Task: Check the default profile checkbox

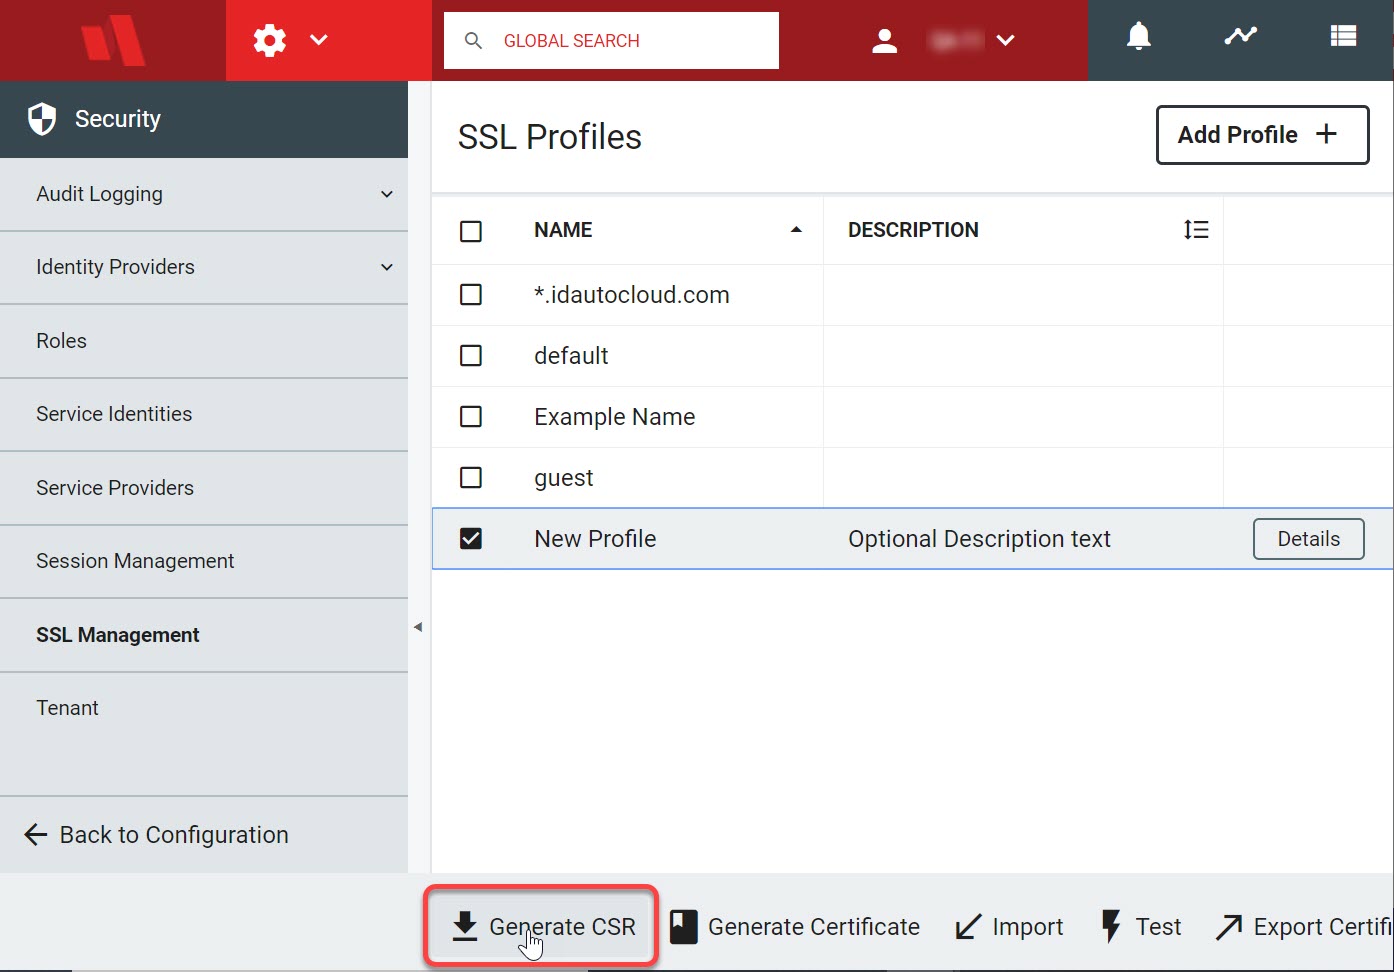Action: (471, 356)
